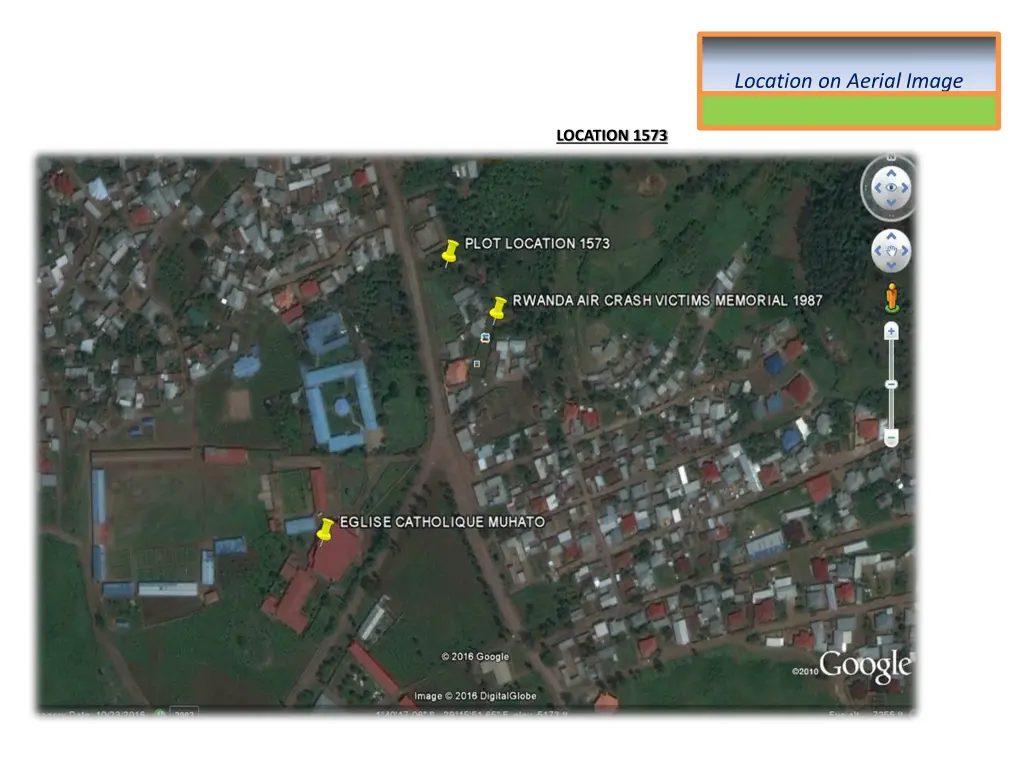This screenshot has width=1024, height=768.
Task: Click the EGLISE CATHOLIQUE MUHATO label
Action: pyautogui.click(x=442, y=522)
